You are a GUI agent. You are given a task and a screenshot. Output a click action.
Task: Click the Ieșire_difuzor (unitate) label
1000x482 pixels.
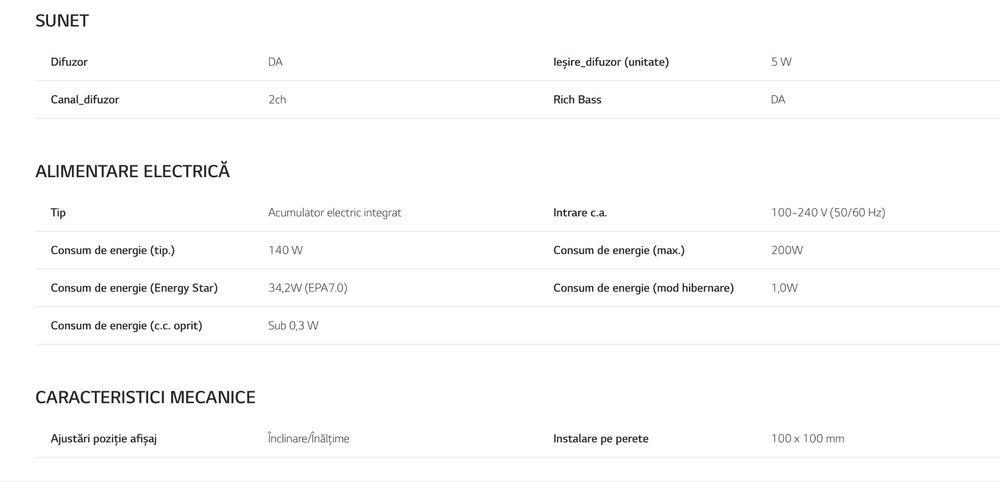(610, 62)
